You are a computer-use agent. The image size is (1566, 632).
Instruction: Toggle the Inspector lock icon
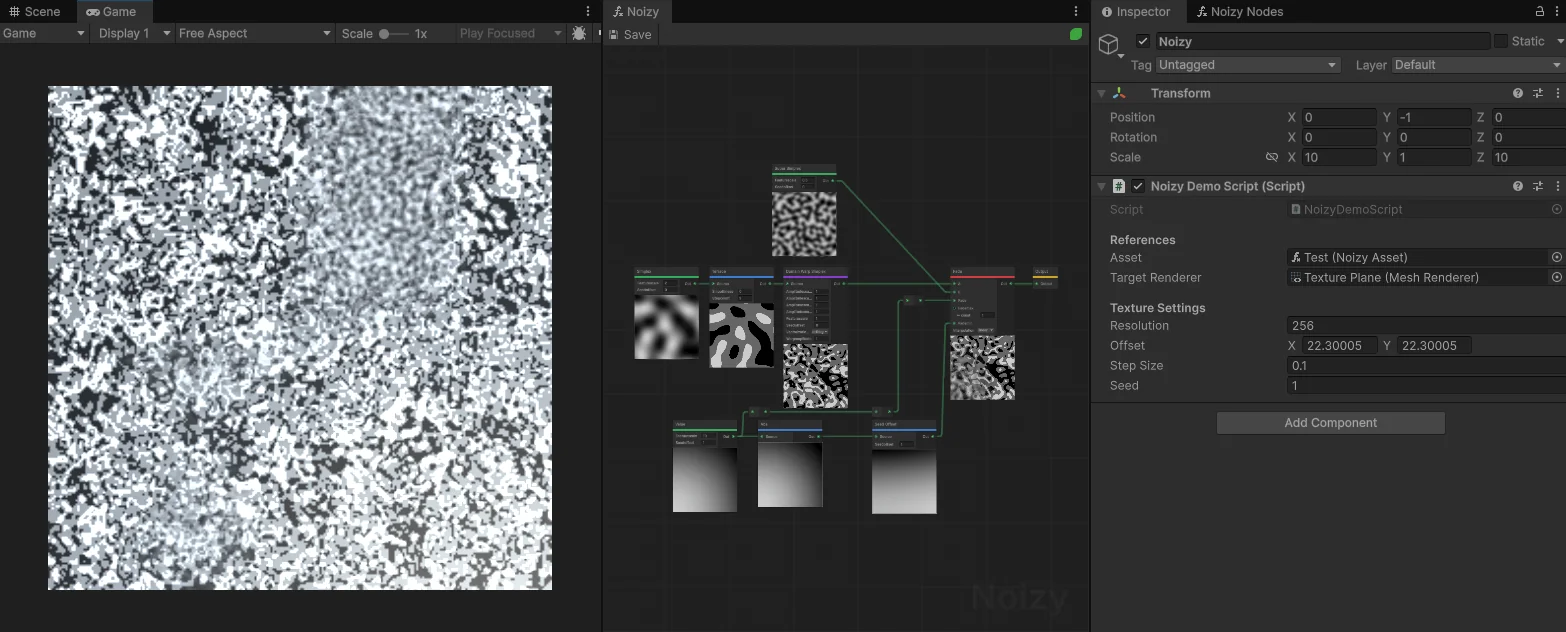[x=1540, y=12]
